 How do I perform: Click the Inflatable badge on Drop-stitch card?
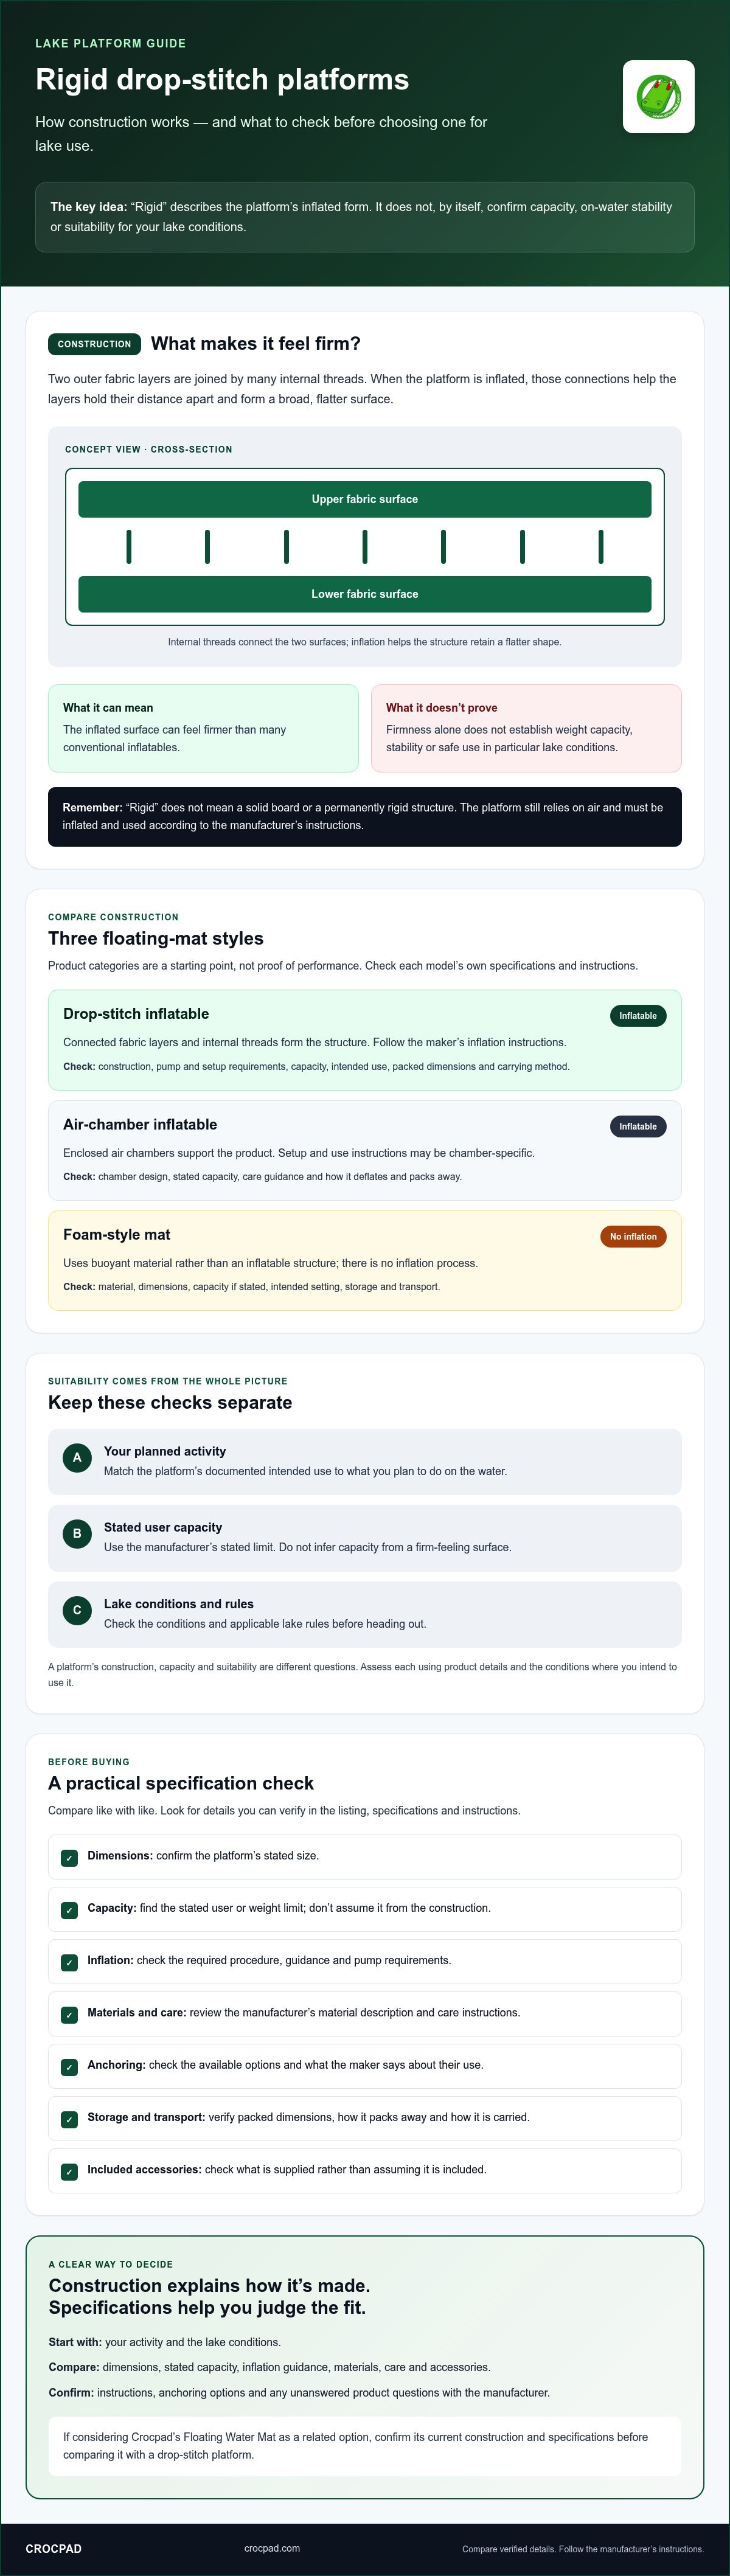[x=638, y=1016]
